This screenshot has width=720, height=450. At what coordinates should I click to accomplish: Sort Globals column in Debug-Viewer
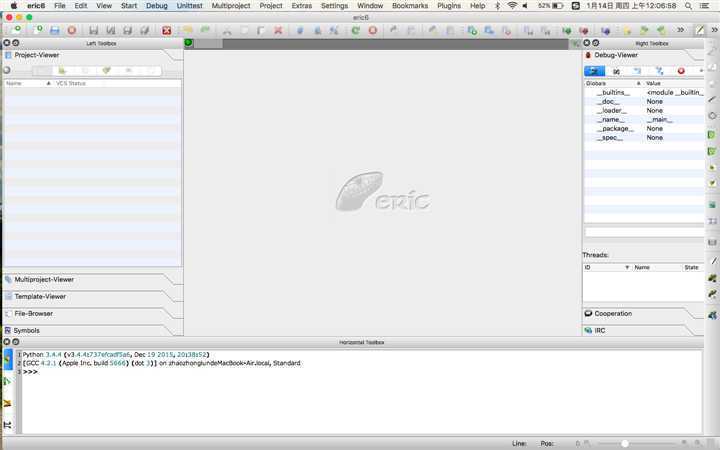point(612,84)
